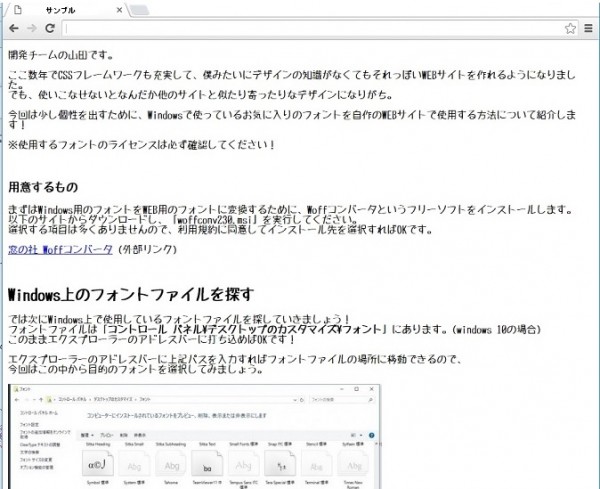This screenshot has width=600, height=489.
Task: Click the 整理 dropdown in the Fonts screenshot
Action: click(x=87, y=435)
